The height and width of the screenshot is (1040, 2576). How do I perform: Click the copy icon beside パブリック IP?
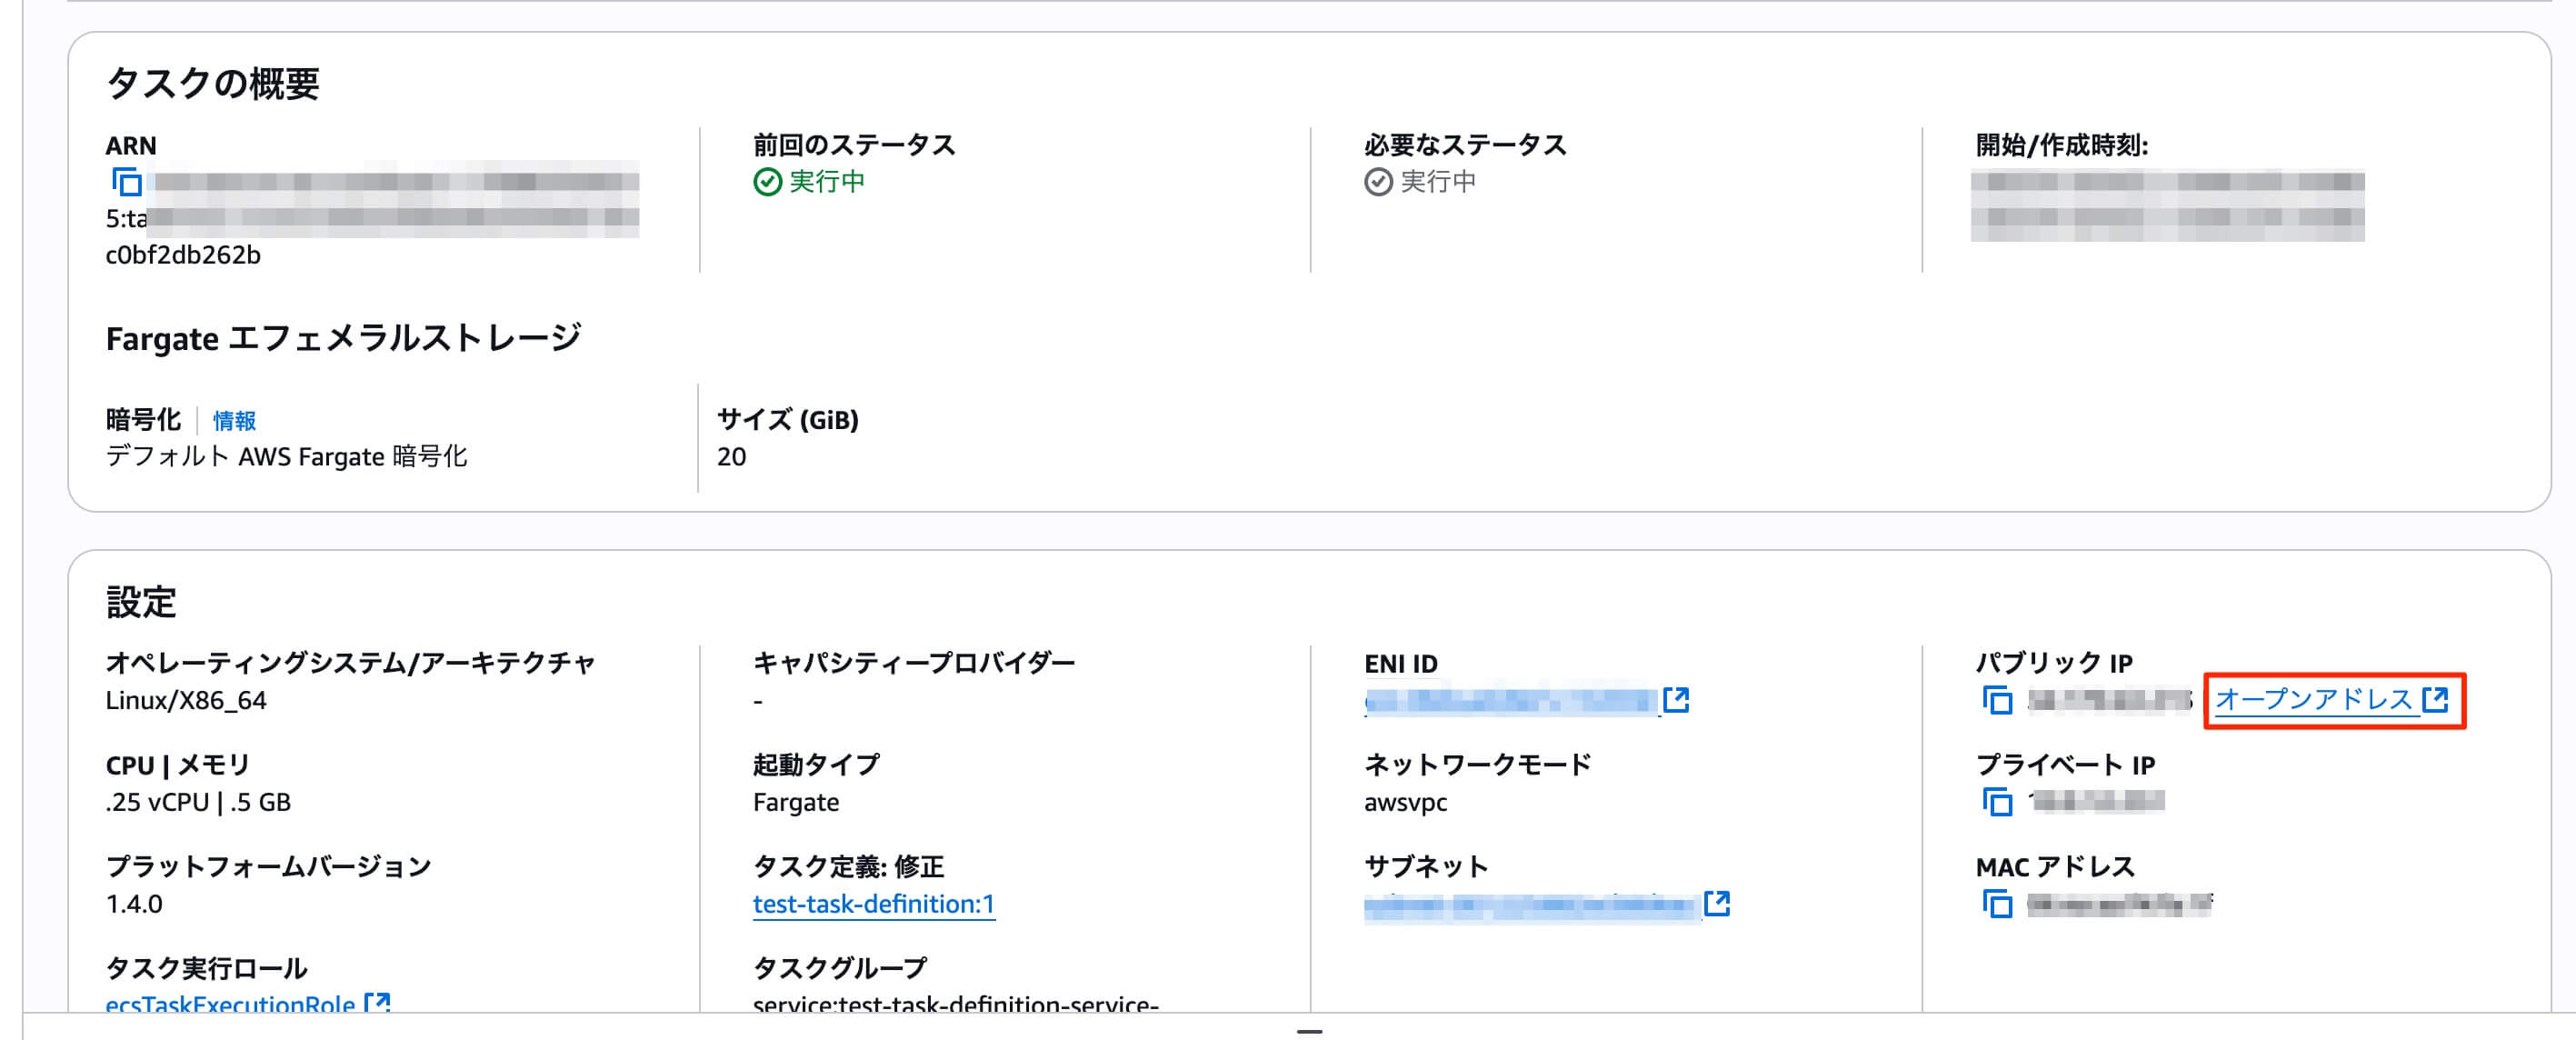[x=1996, y=700]
